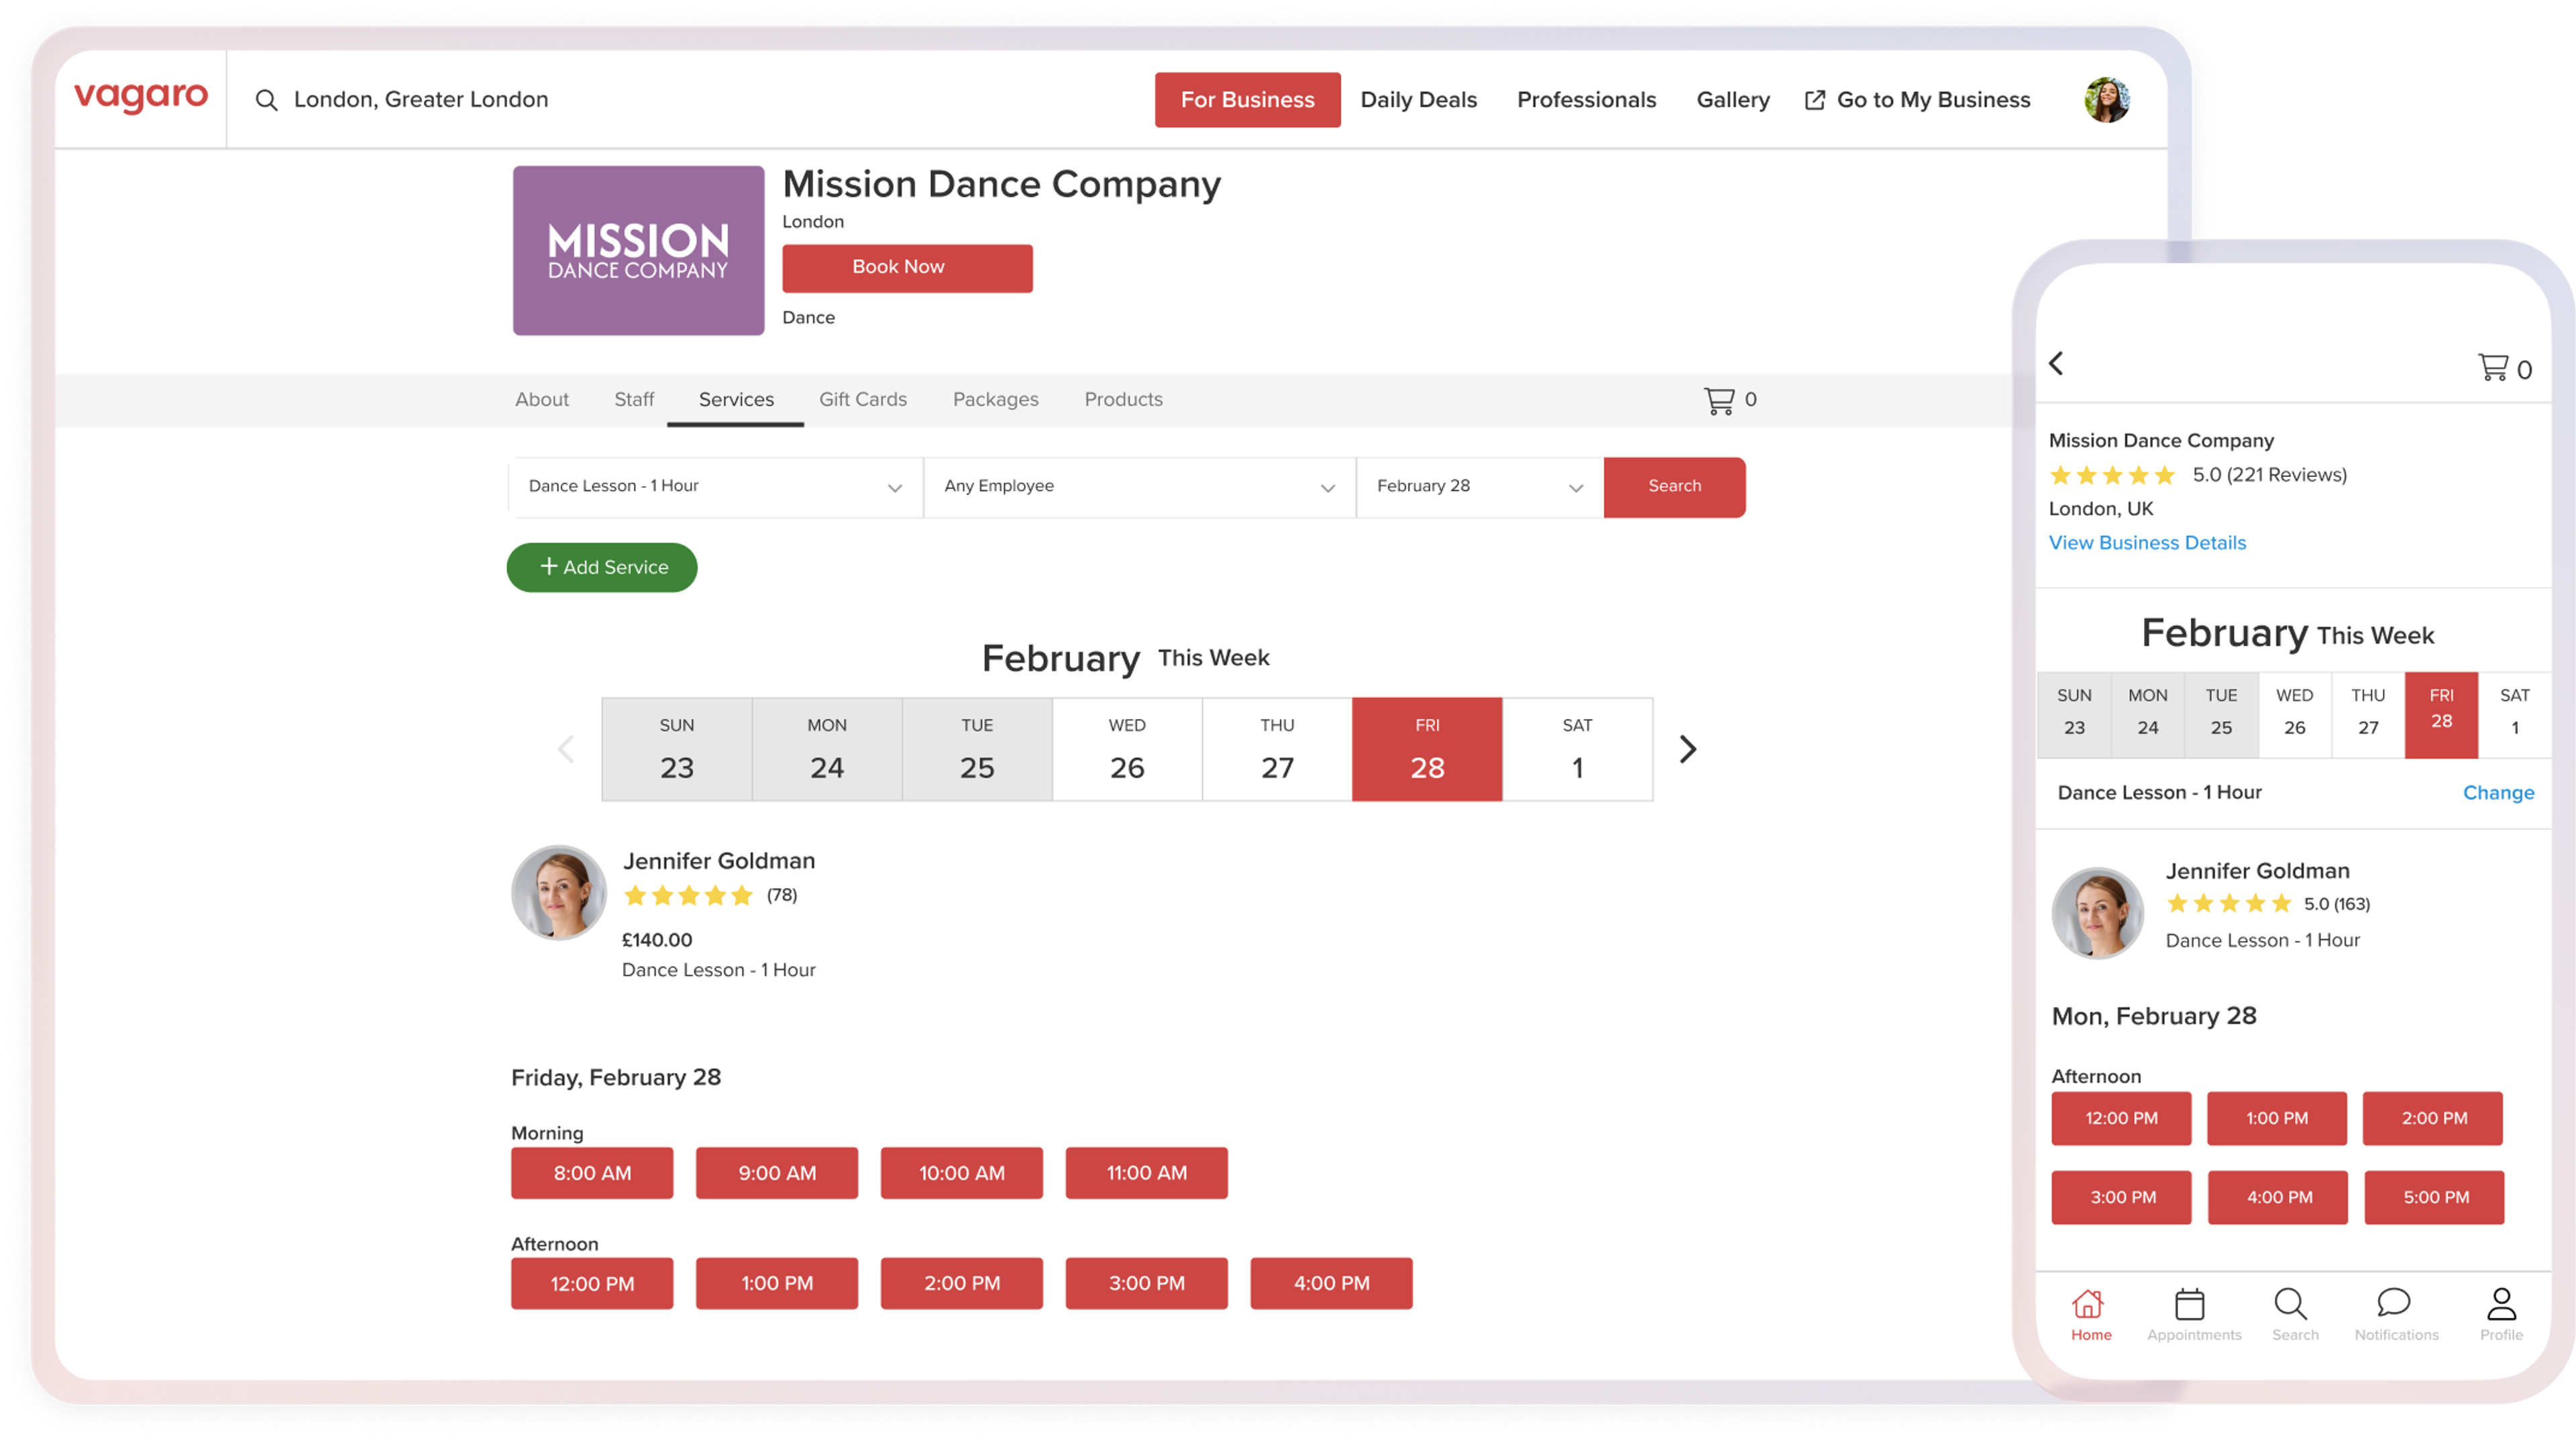
Task: Tap WED 26 in mobile calendar
Action: point(2294,714)
